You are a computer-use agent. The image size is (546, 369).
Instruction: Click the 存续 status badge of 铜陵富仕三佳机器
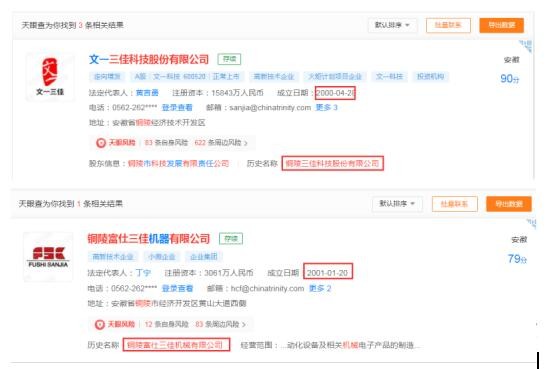[231, 239]
